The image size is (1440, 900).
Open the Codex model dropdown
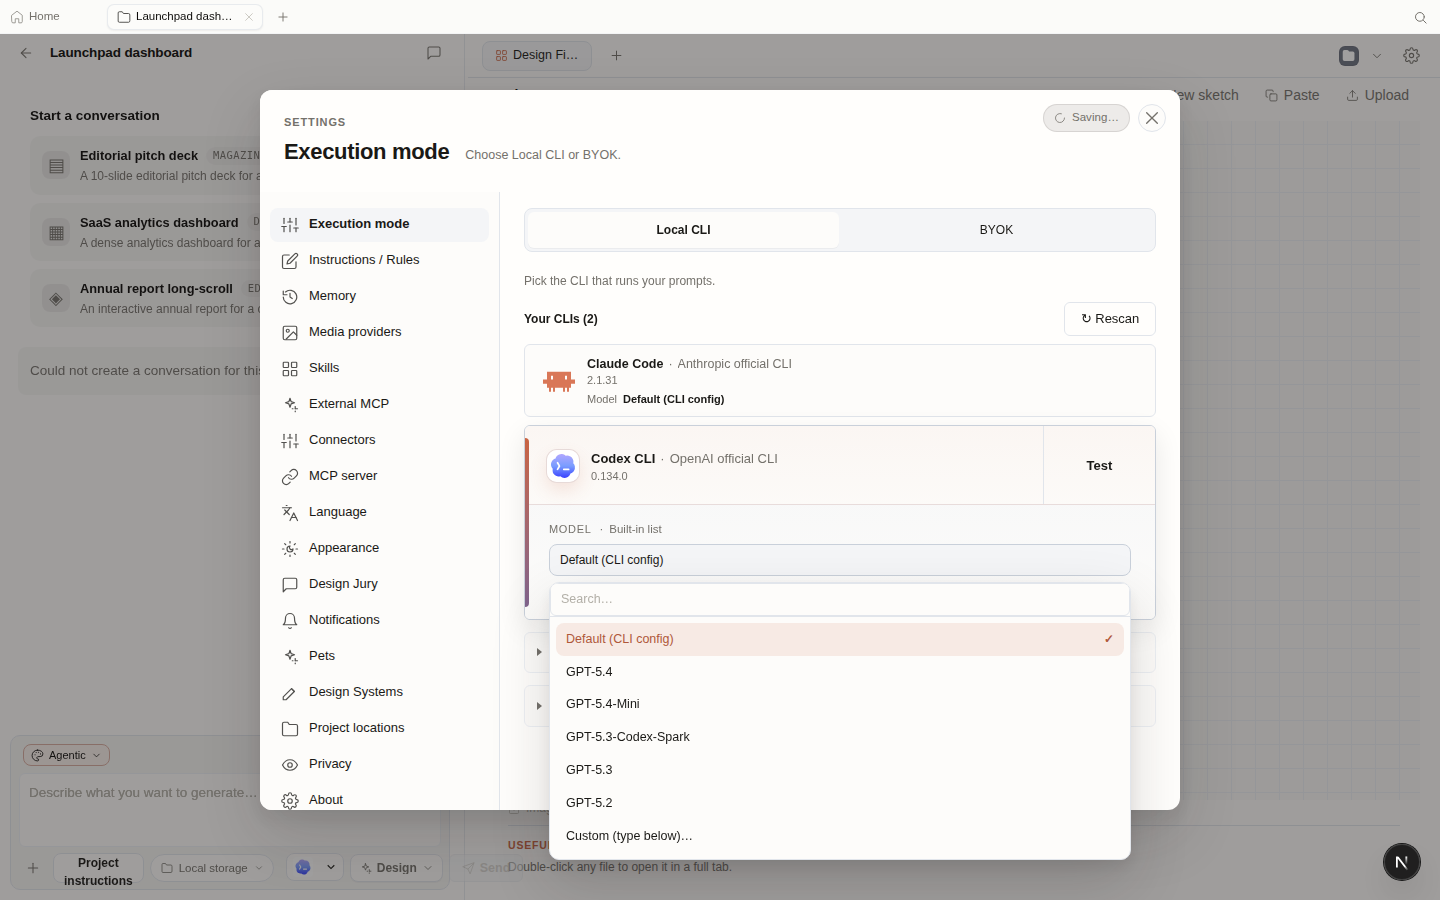[840, 560]
